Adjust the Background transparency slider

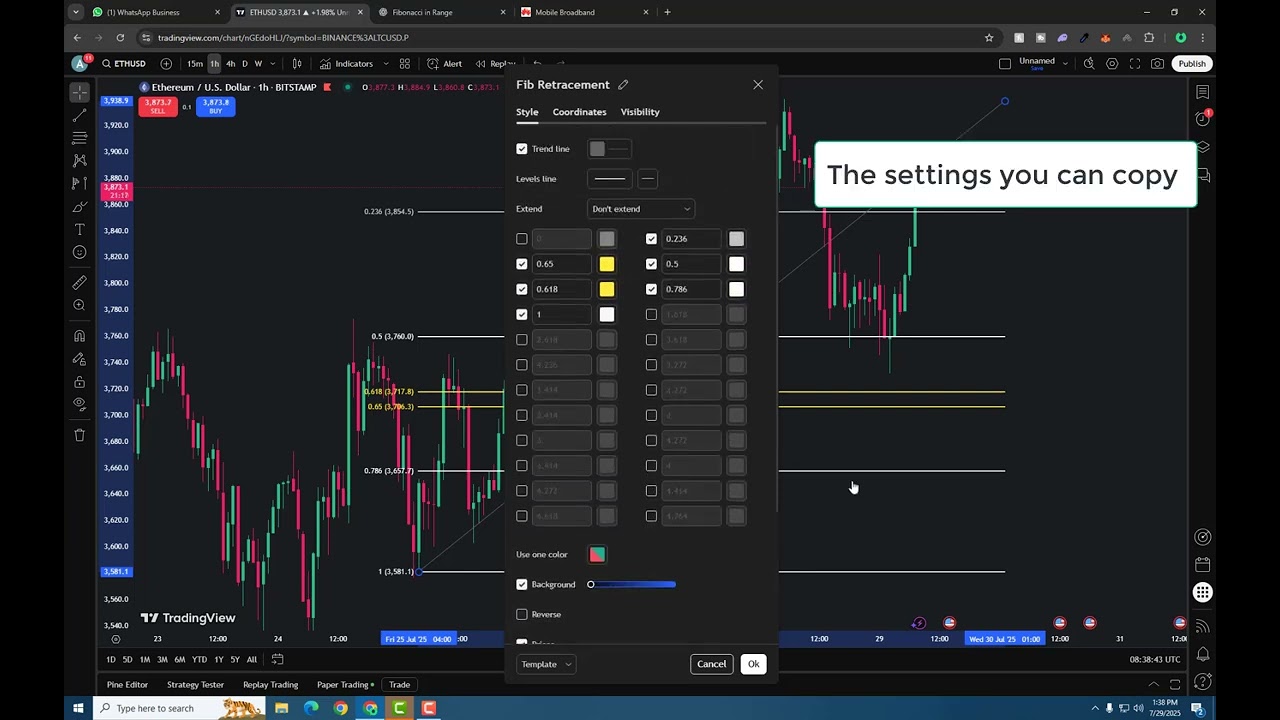point(632,584)
